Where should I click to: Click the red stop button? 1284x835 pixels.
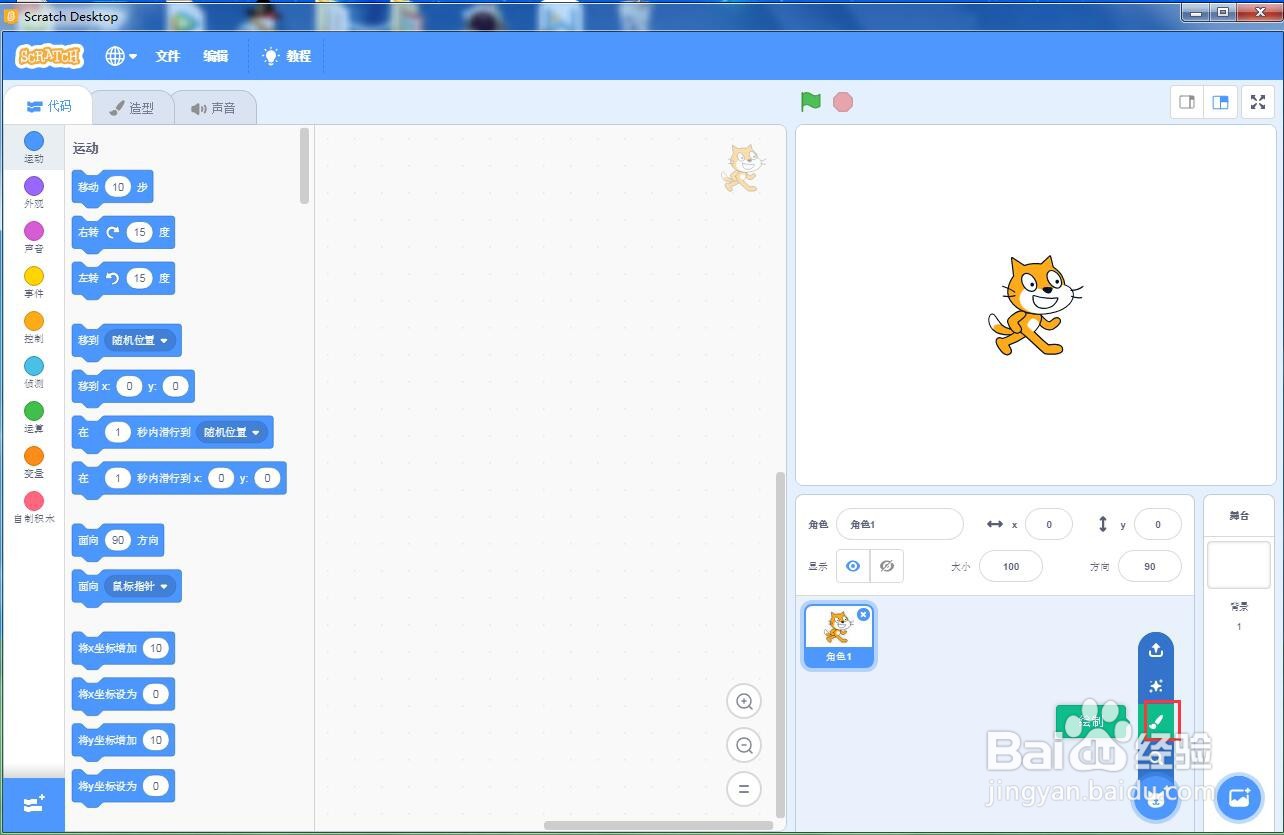(843, 102)
